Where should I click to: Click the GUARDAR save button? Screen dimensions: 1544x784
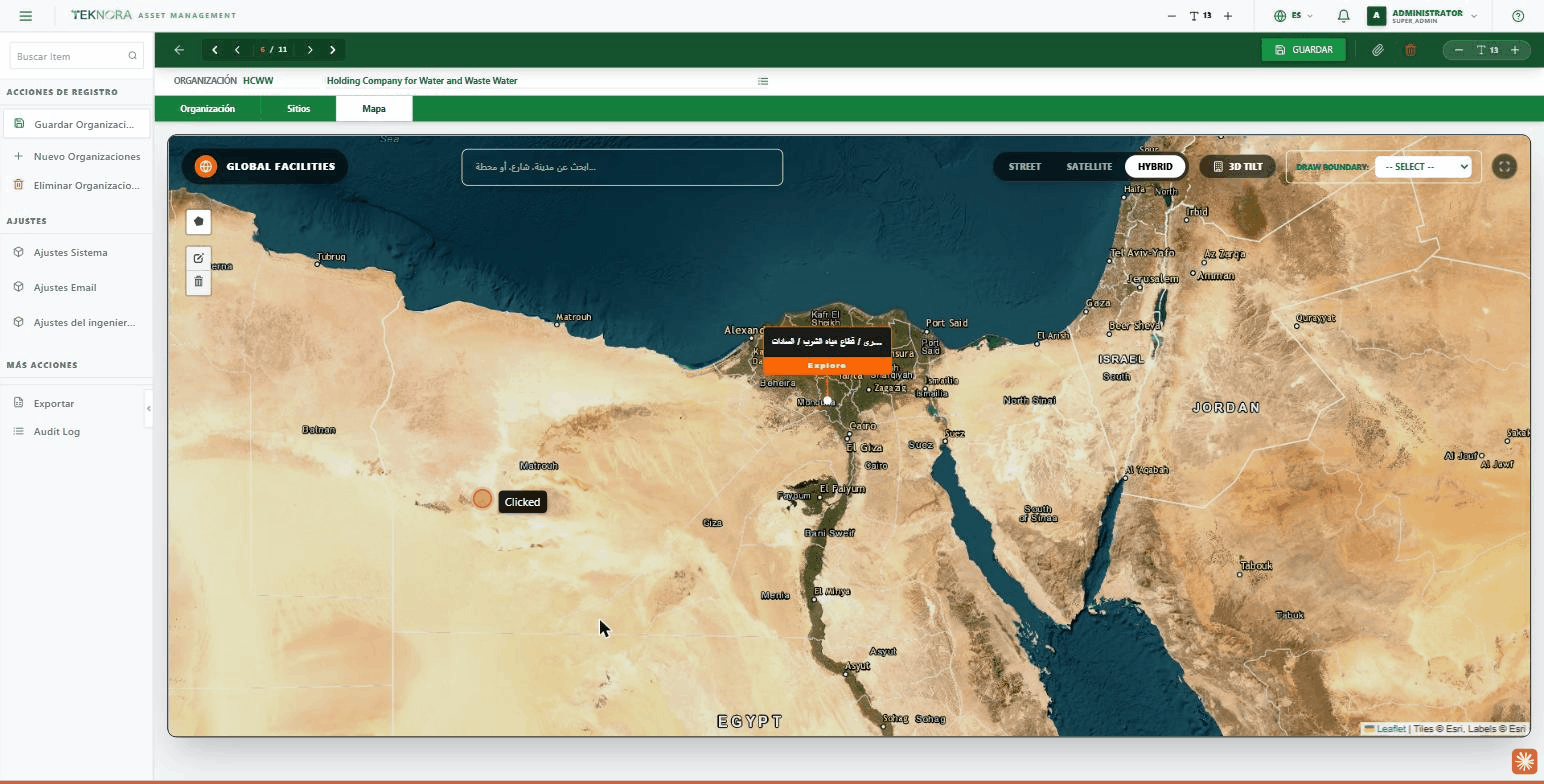point(1303,50)
